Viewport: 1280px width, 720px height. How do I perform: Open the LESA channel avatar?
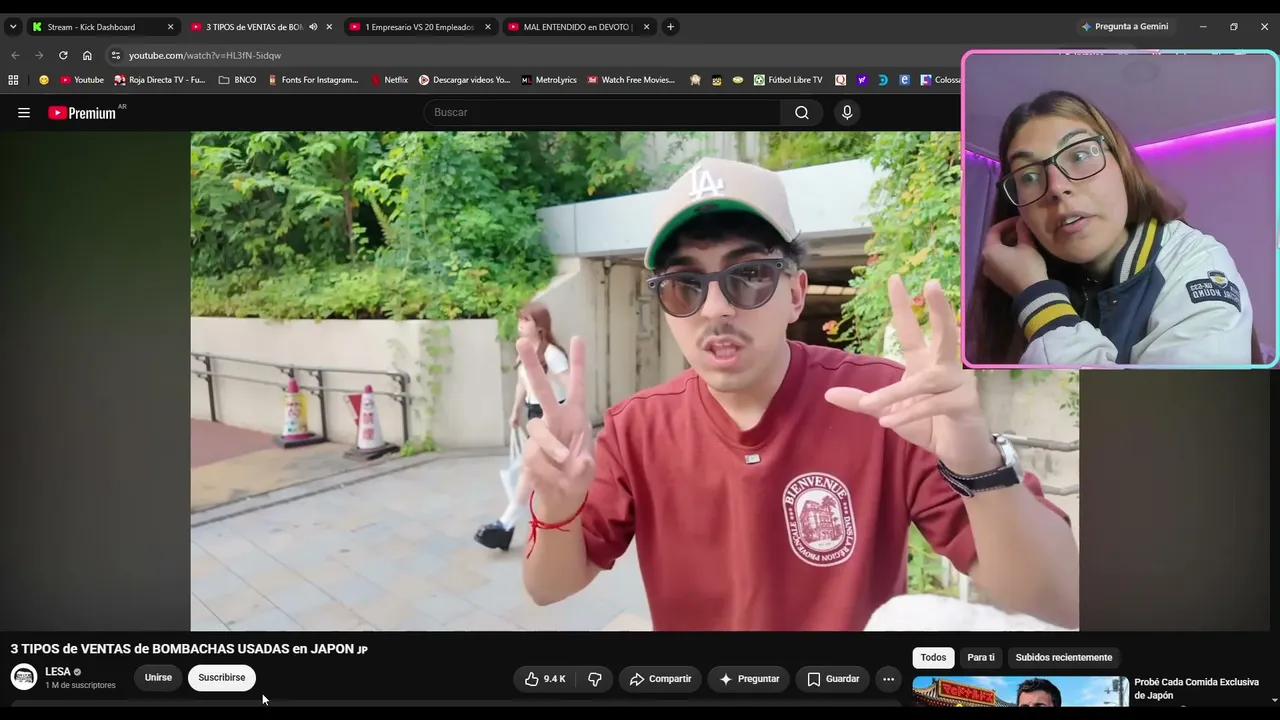coord(24,677)
